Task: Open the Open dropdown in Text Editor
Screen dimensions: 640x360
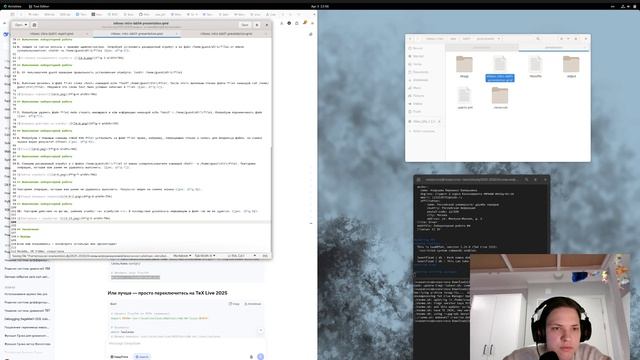Action: [x=21, y=25]
